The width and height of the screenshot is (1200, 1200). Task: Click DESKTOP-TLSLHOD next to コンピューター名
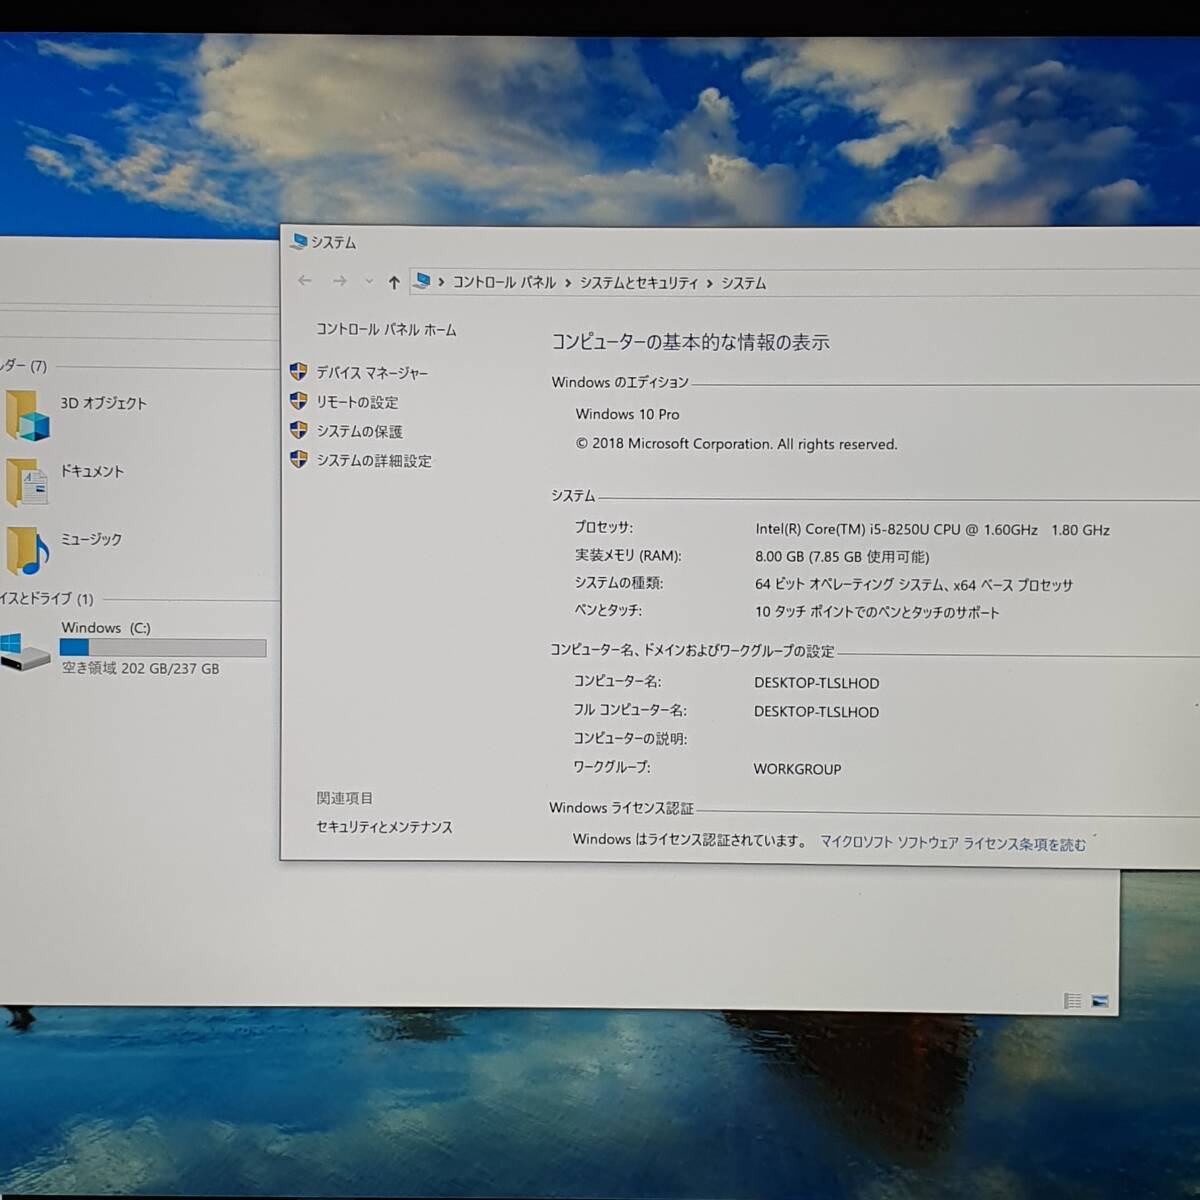click(x=817, y=683)
